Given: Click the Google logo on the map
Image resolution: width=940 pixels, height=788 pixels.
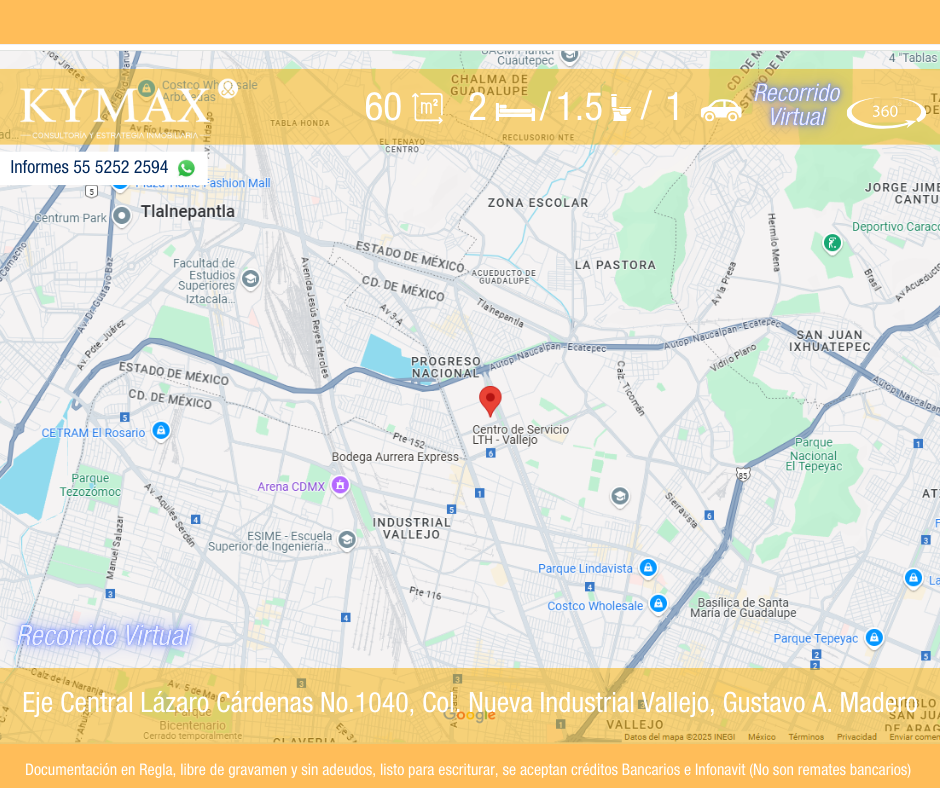Looking at the screenshot, I should pos(469,715).
